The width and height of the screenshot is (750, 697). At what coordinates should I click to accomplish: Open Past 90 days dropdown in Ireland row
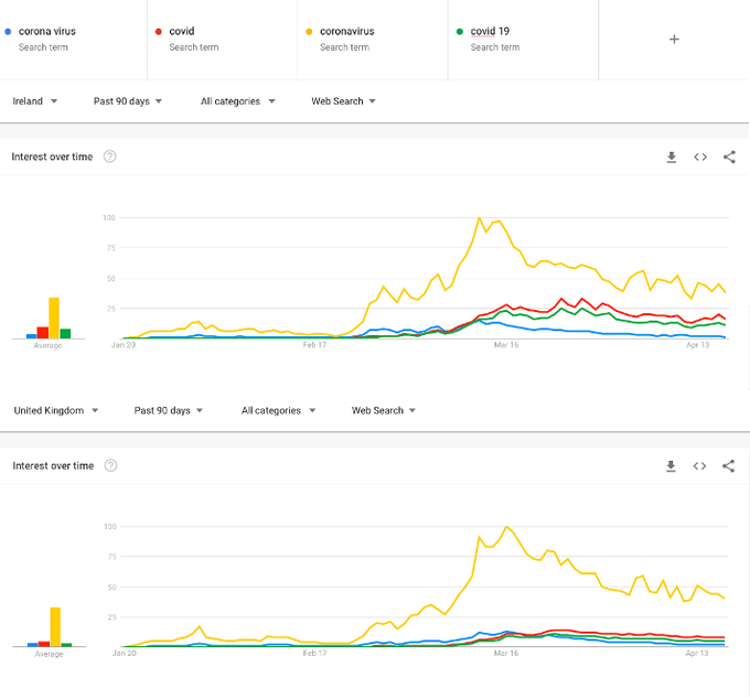point(128,101)
